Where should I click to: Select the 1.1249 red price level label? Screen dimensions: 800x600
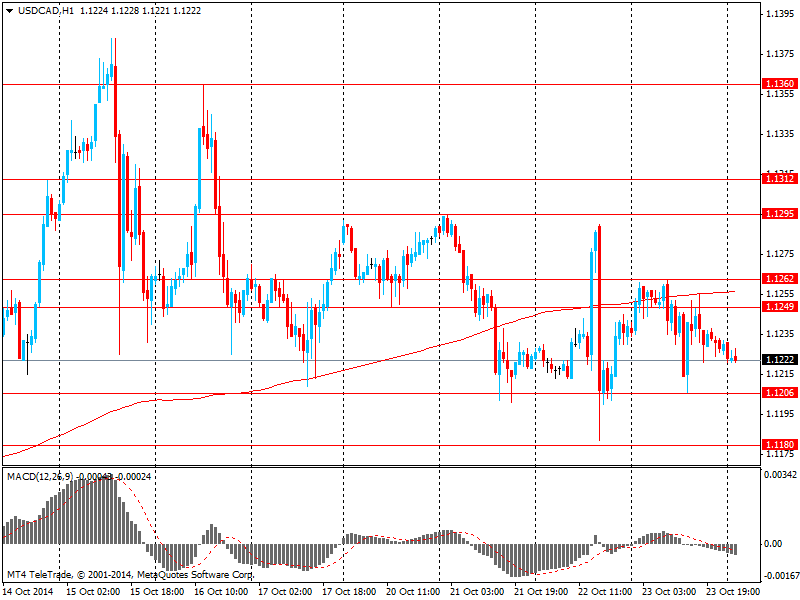(x=779, y=306)
